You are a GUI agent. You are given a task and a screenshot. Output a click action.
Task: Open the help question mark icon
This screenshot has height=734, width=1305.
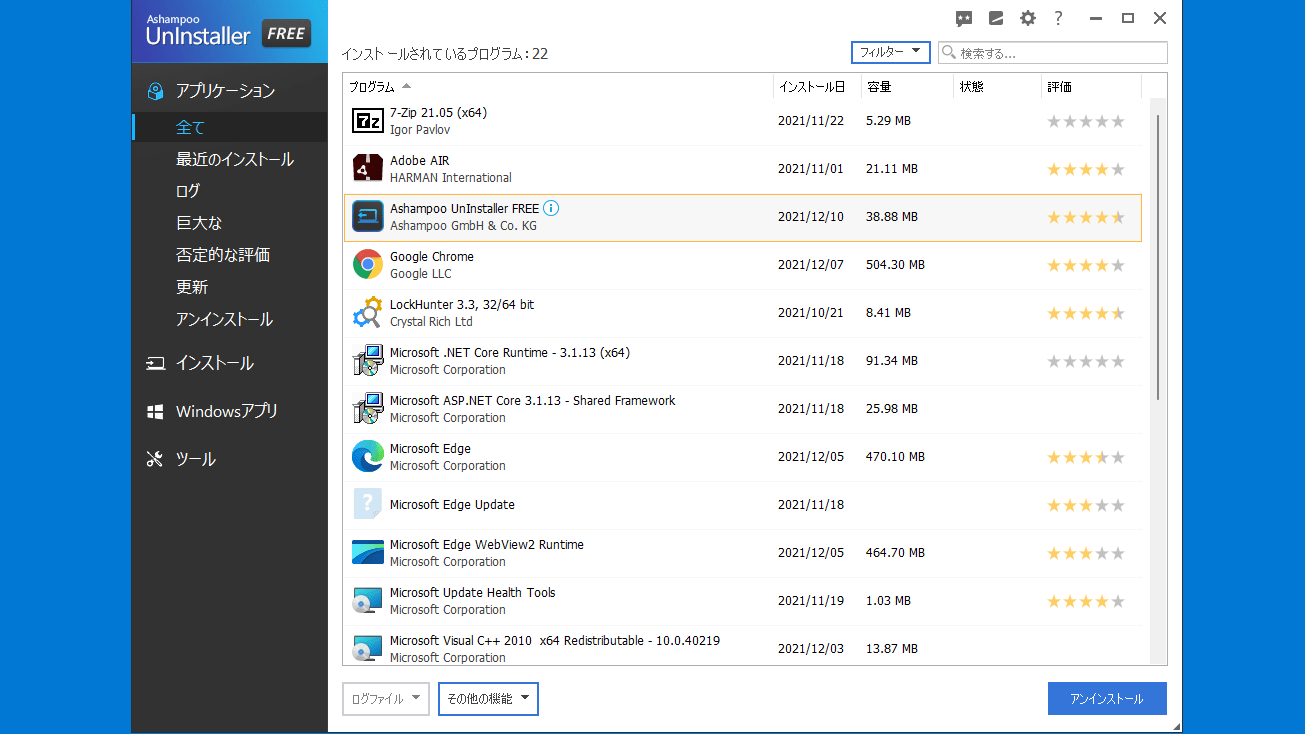(x=1058, y=18)
